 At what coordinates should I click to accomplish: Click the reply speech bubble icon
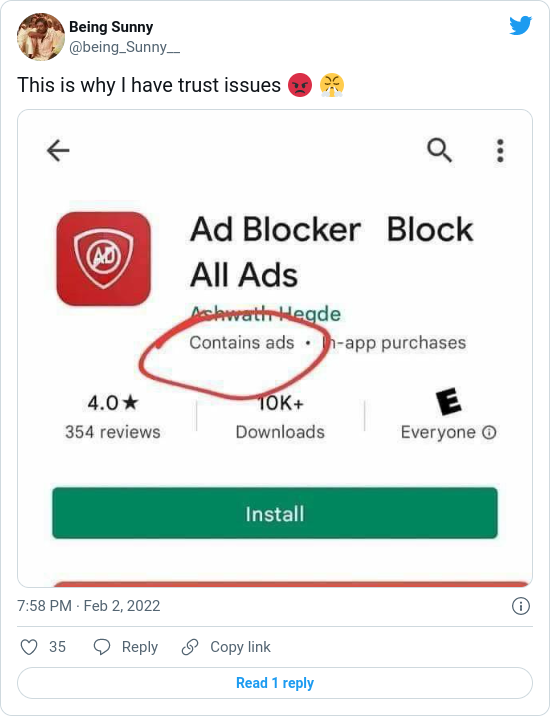(102, 647)
